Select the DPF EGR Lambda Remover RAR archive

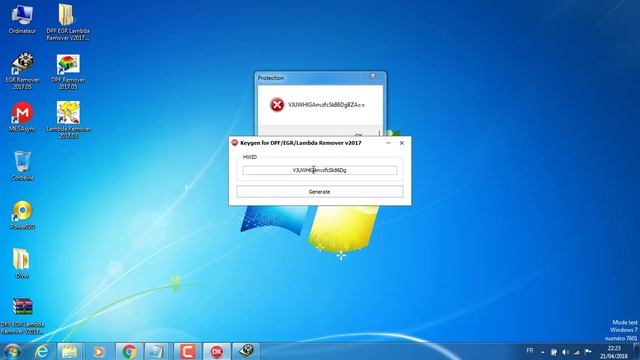coord(22,316)
